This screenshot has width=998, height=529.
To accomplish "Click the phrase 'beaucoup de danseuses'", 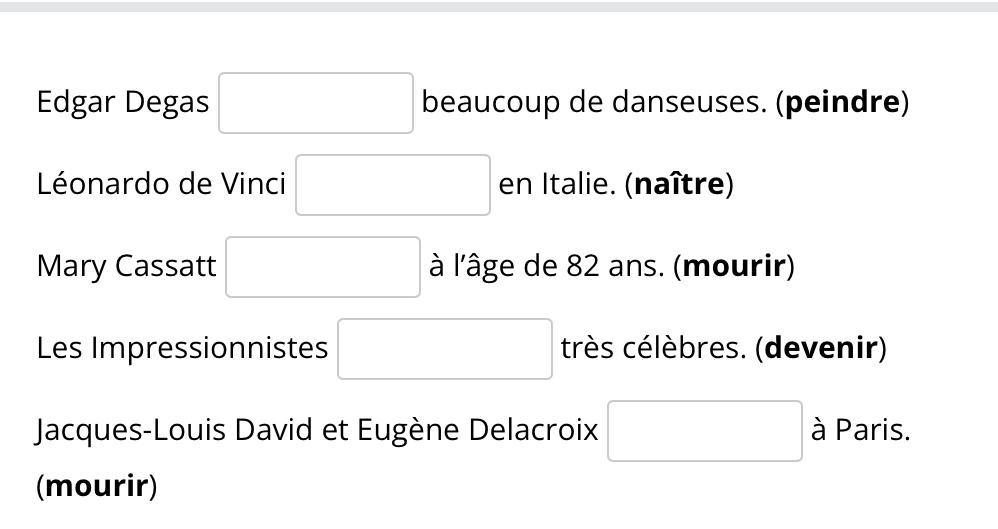I will (x=593, y=102).
